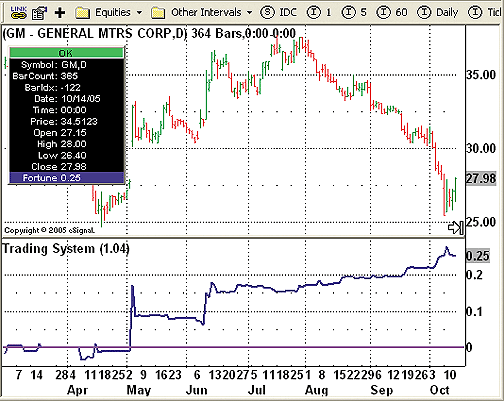The height and width of the screenshot is (401, 504).
Task: Click the scroll-to-end arrow icon
Action: [x=456, y=228]
